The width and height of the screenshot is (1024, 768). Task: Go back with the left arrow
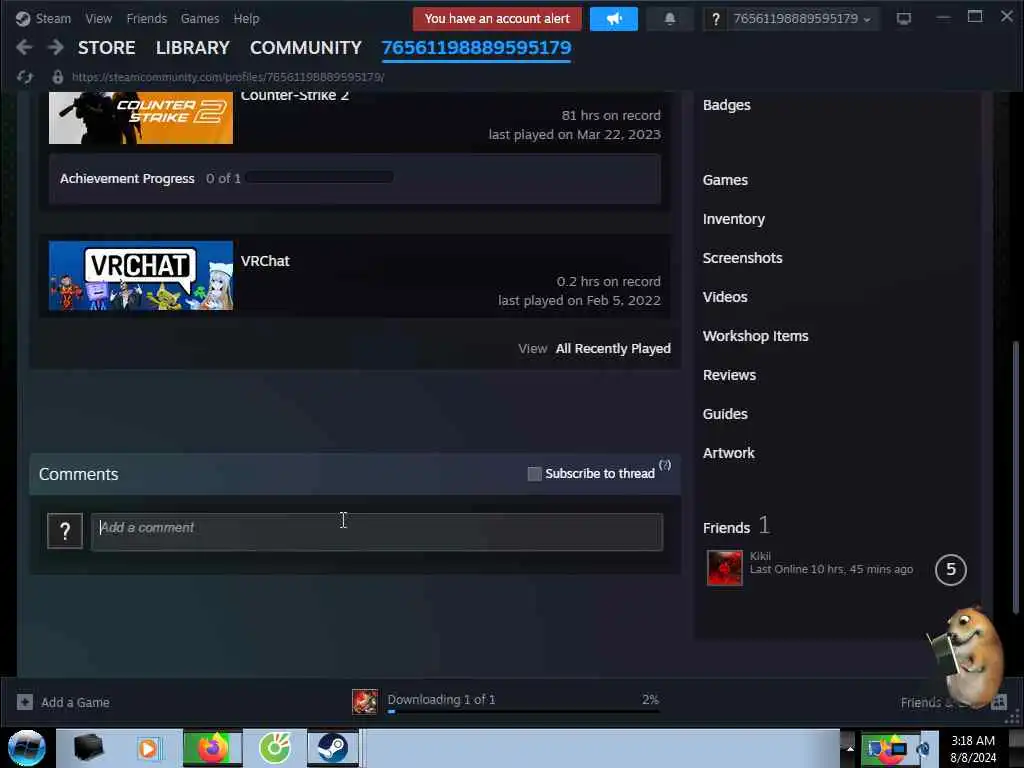tap(24, 47)
